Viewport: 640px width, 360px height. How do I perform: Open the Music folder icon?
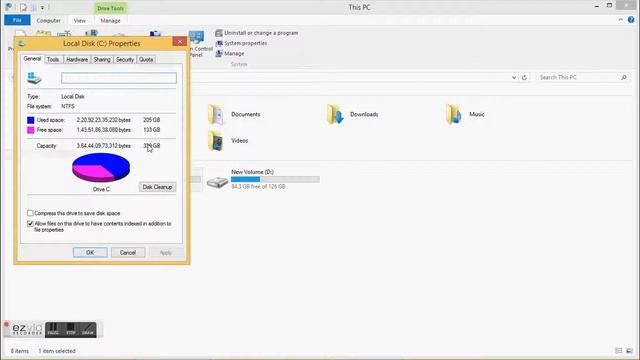click(454, 114)
